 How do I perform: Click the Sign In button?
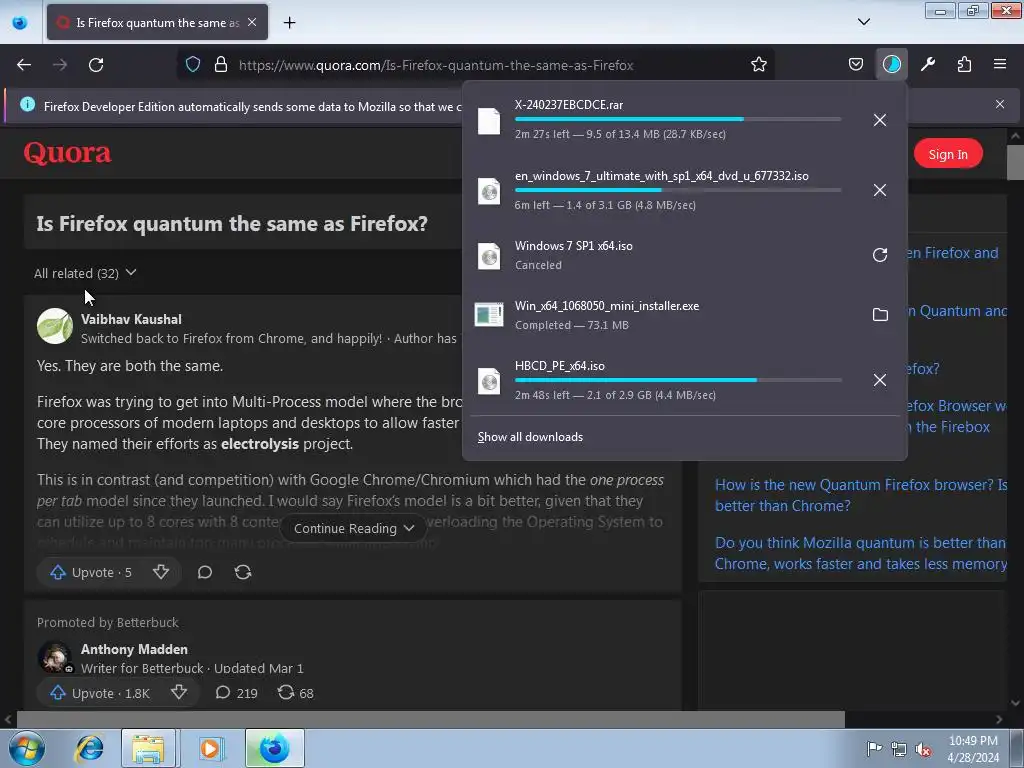click(948, 154)
